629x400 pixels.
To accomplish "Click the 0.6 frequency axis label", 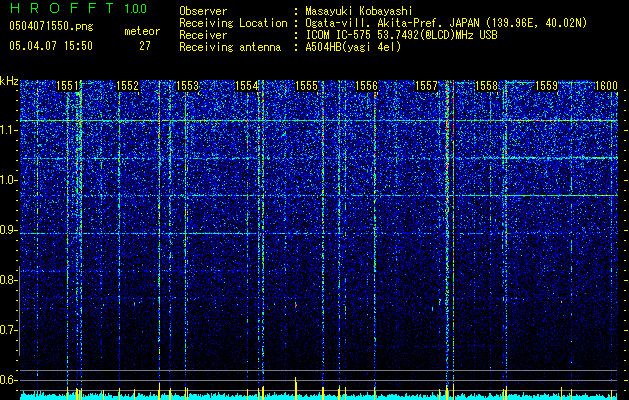I will 8,380.
